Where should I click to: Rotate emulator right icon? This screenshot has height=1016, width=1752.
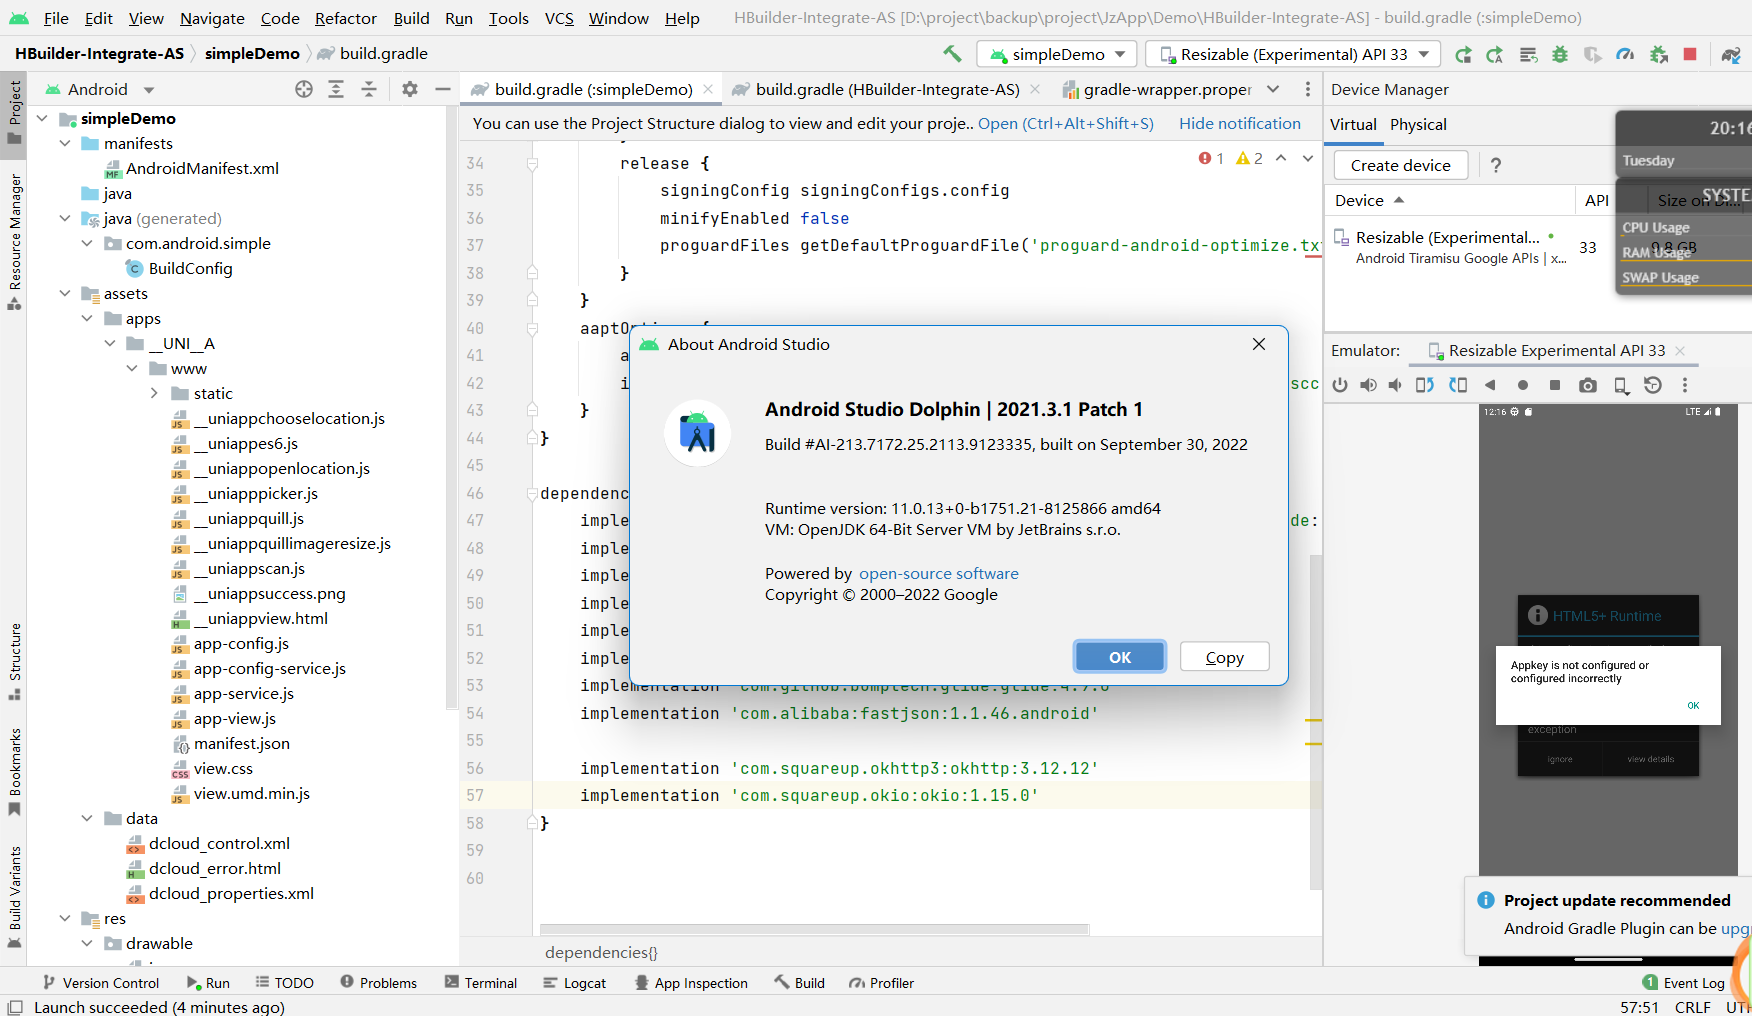pos(1458,385)
